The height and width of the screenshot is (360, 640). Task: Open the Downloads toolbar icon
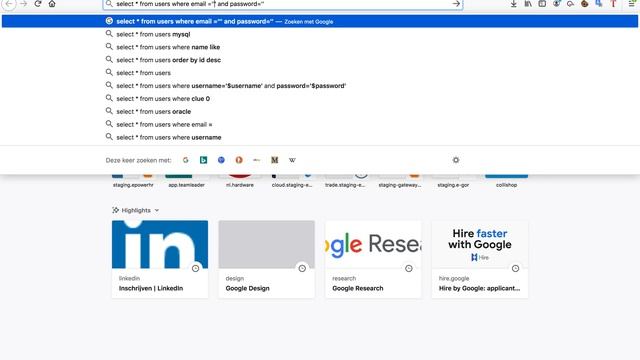(513, 4)
